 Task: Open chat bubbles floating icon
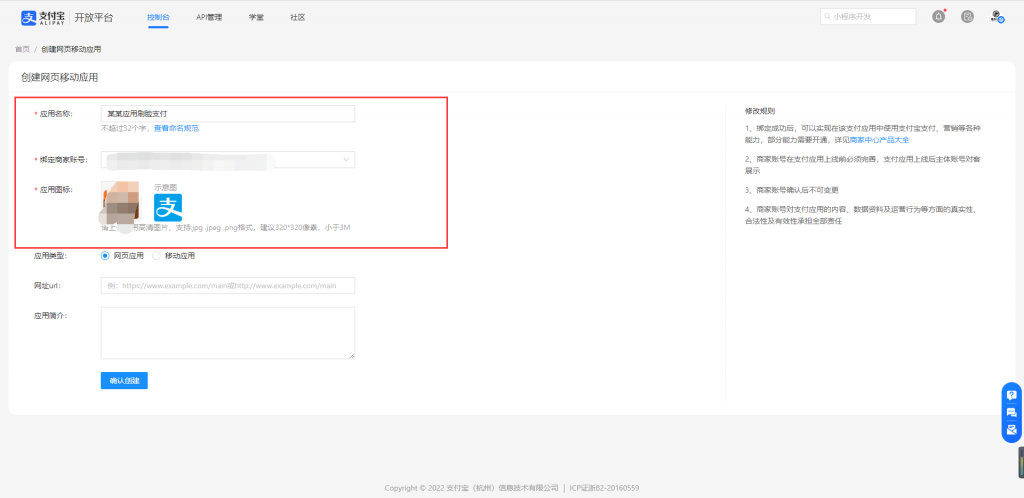tap(1012, 412)
